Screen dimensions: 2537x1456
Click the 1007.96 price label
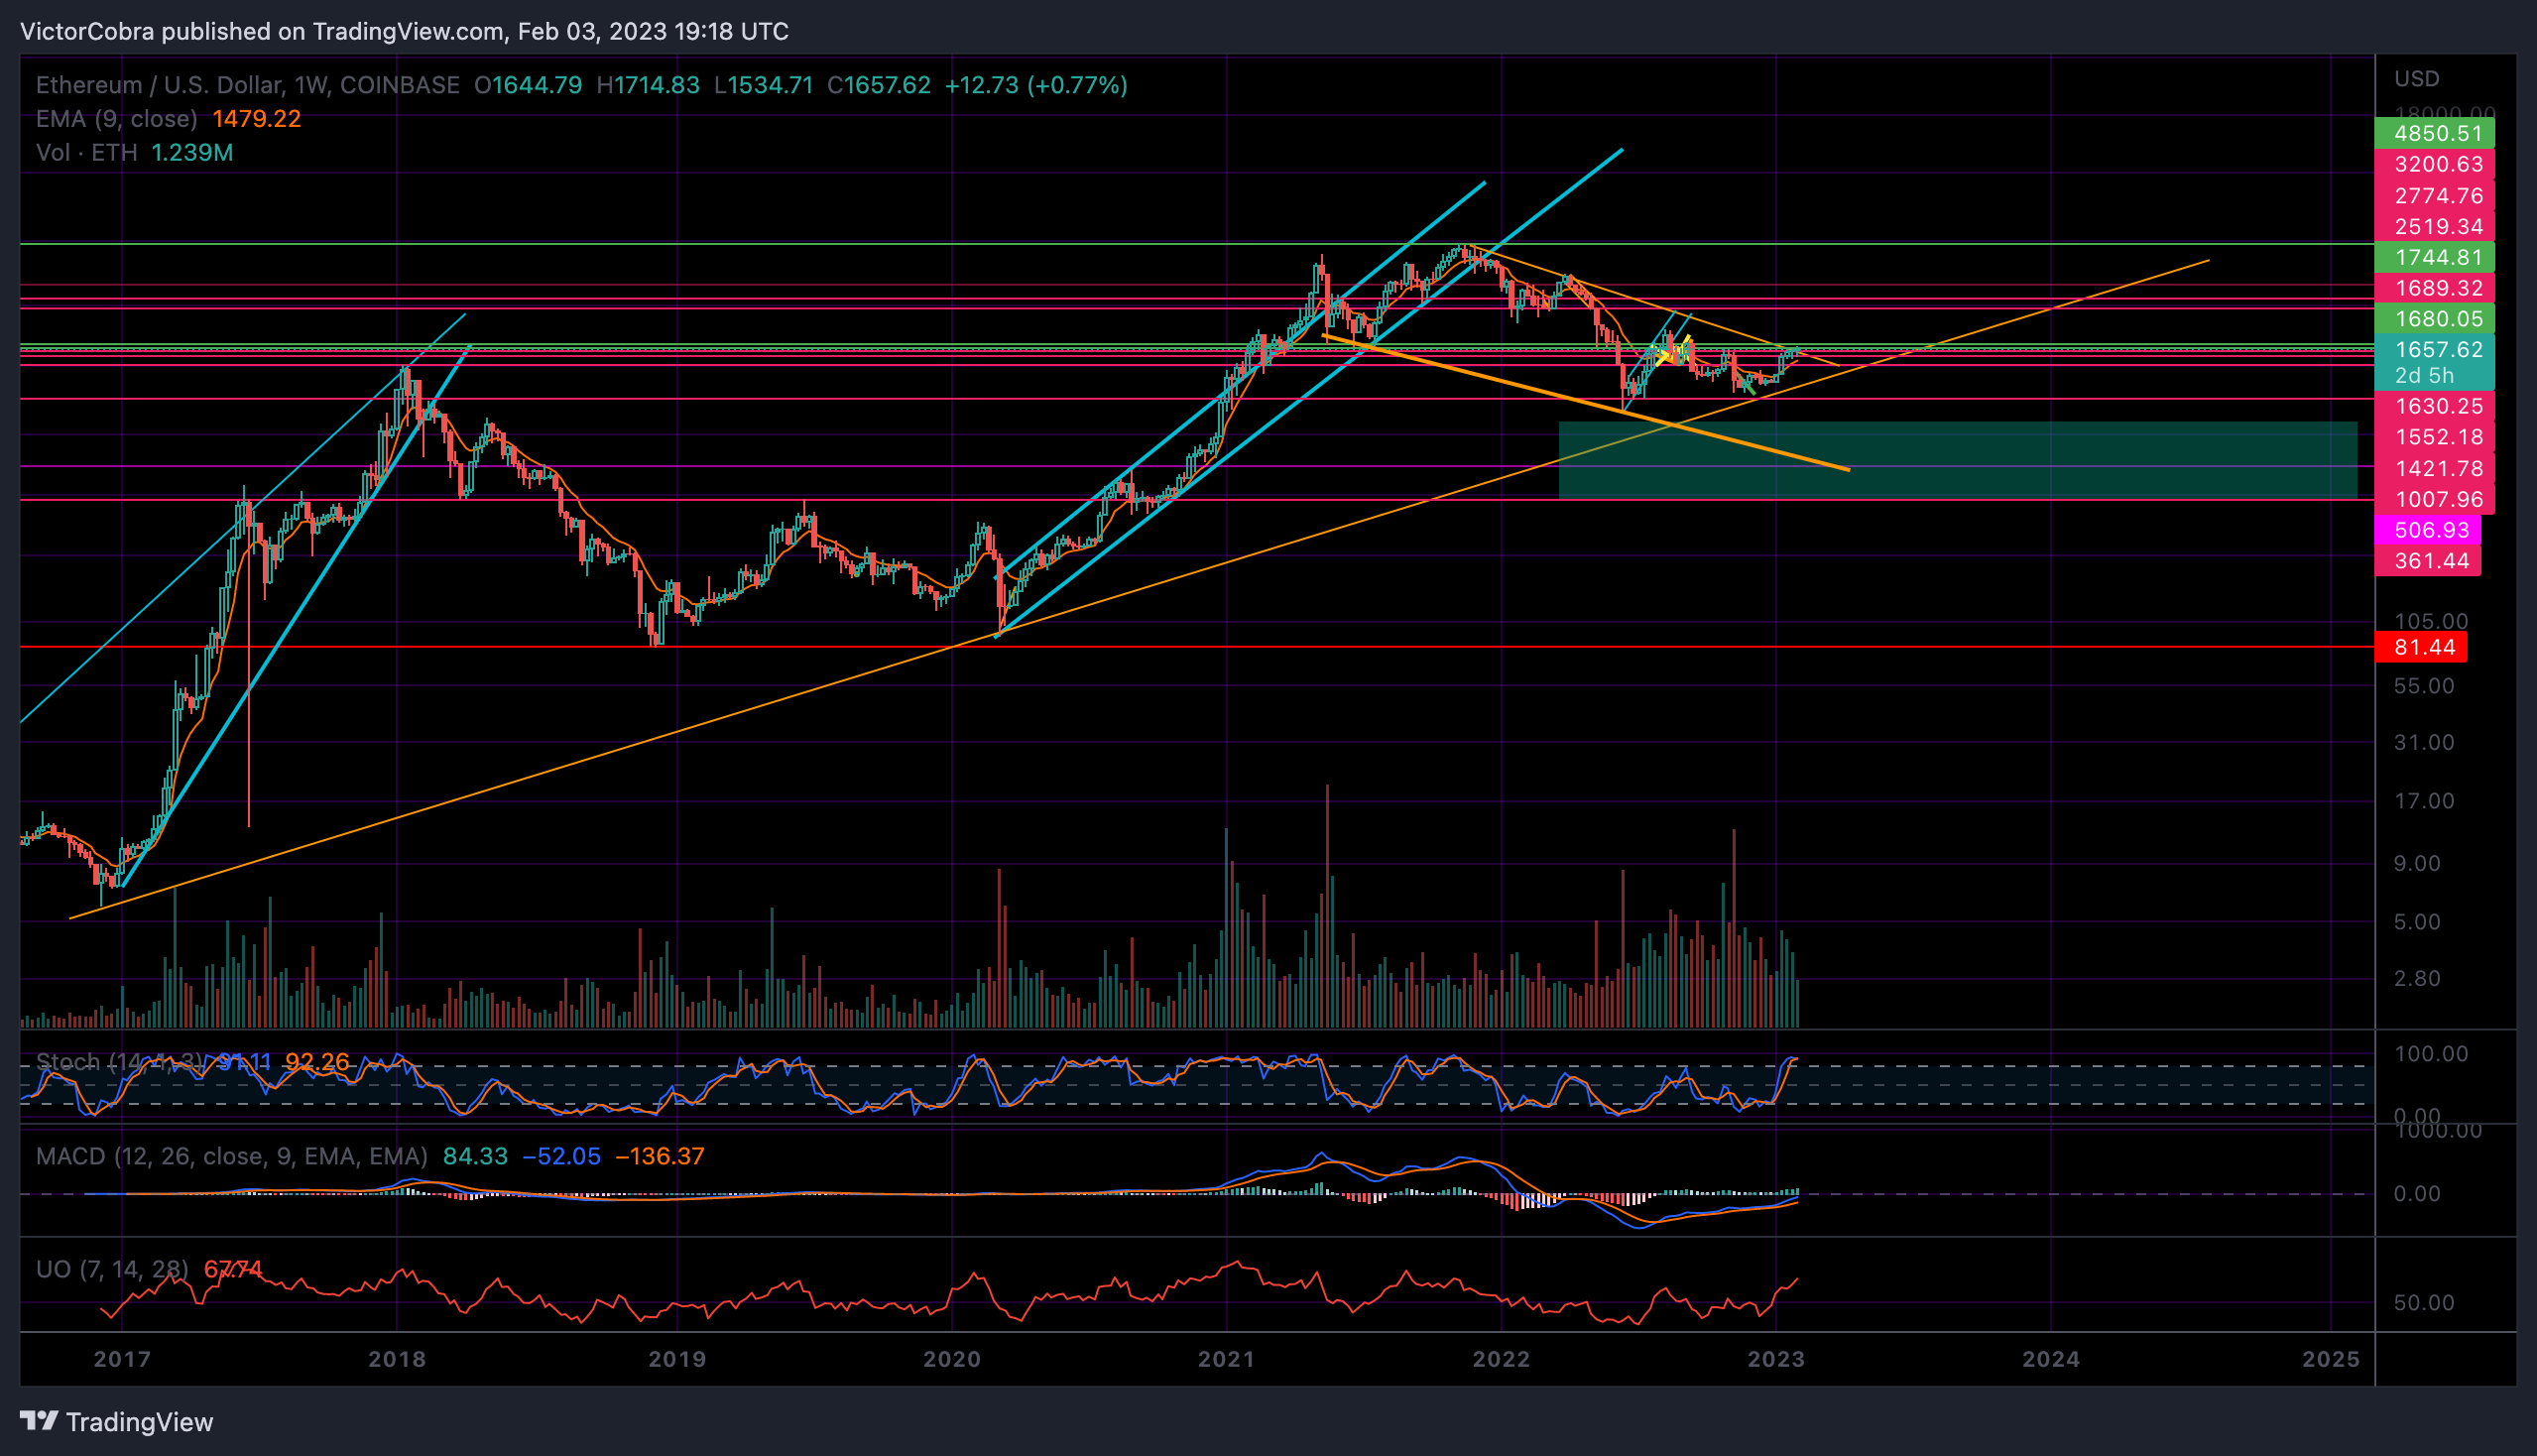(x=2434, y=499)
